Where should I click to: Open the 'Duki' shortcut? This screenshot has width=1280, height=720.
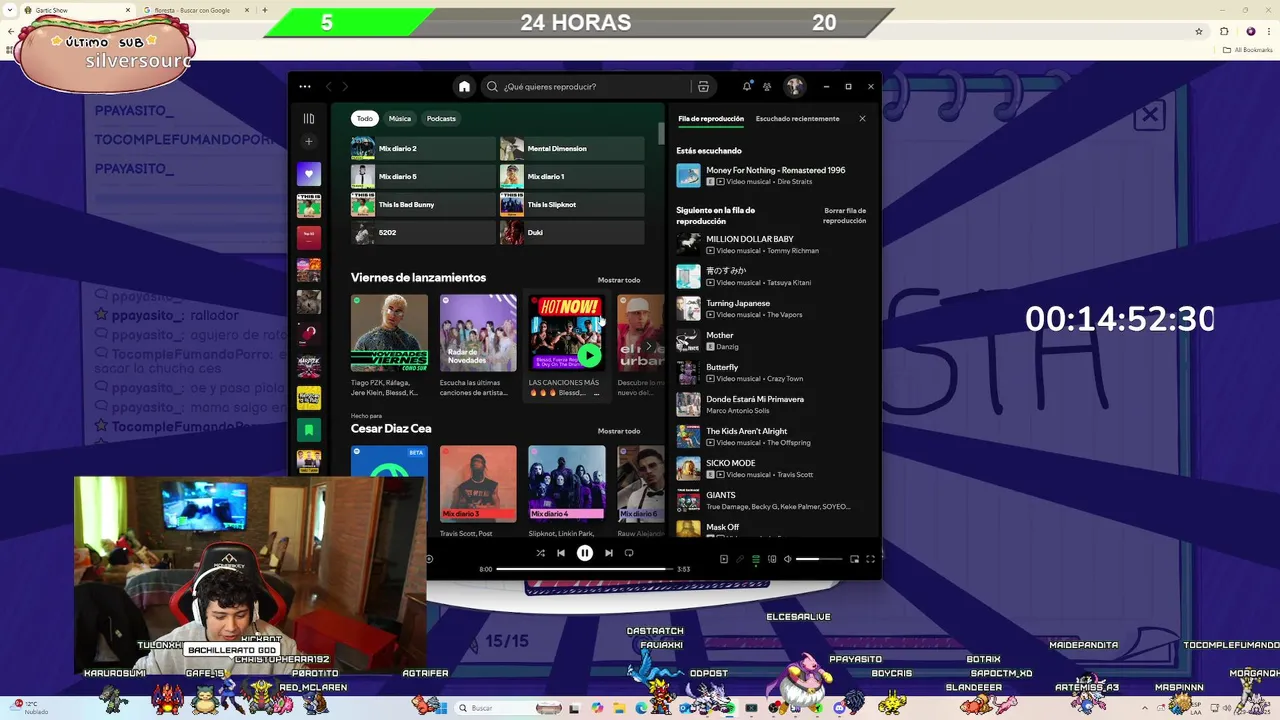(x=572, y=233)
